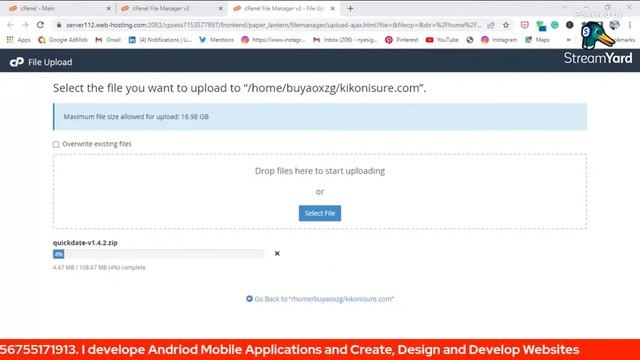This screenshot has width=640, height=360.
Task: Open the Pinterest bookmark
Action: click(402, 40)
